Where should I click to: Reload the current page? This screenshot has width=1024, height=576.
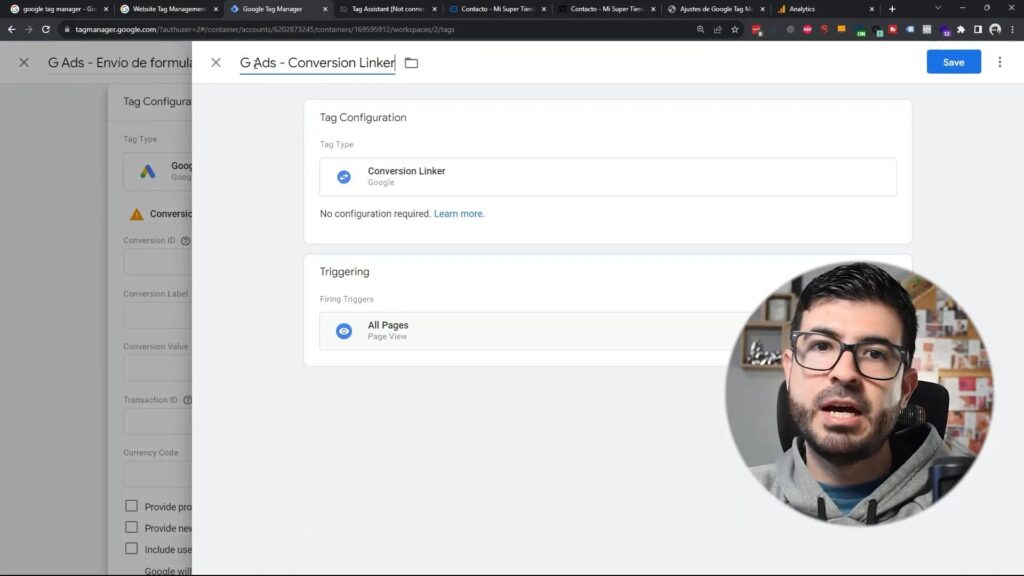pyautogui.click(x=46, y=29)
